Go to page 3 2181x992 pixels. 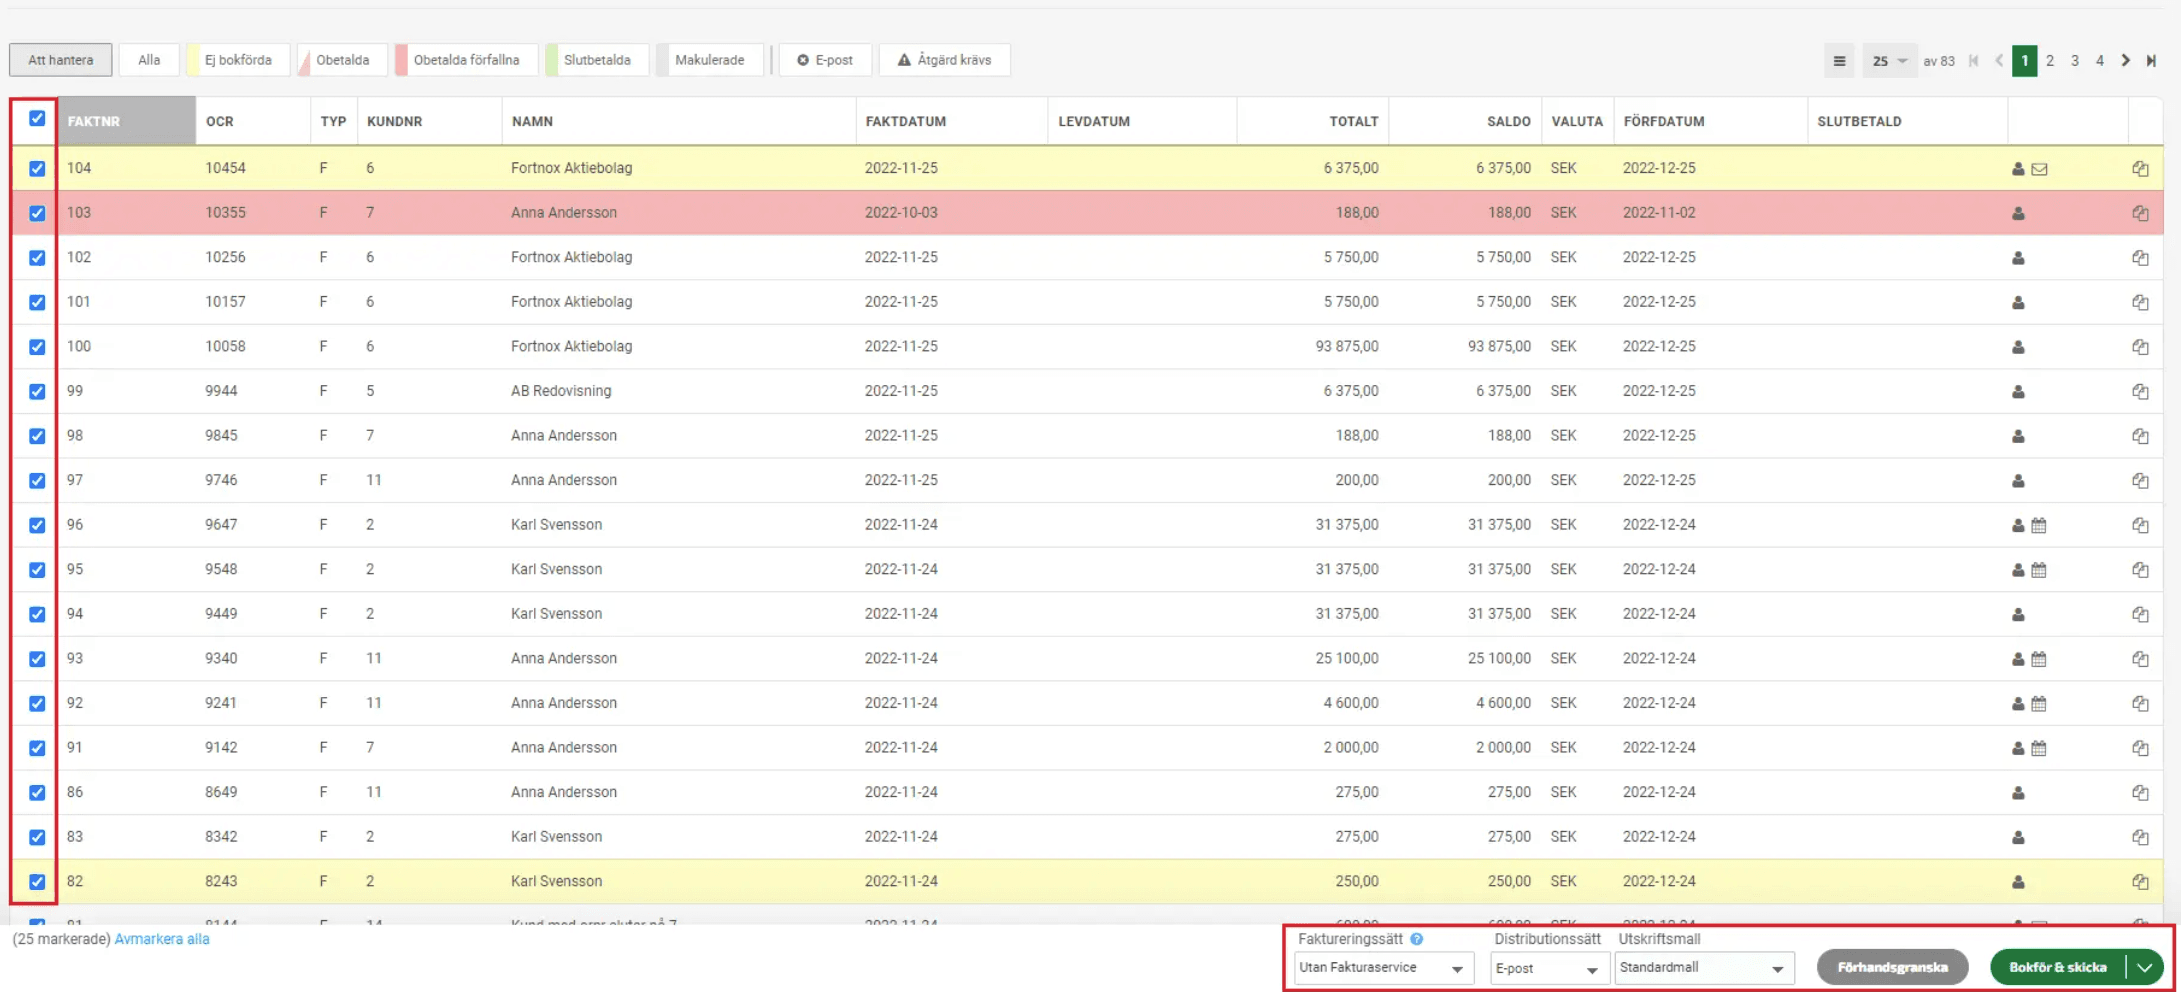pyautogui.click(x=2075, y=61)
